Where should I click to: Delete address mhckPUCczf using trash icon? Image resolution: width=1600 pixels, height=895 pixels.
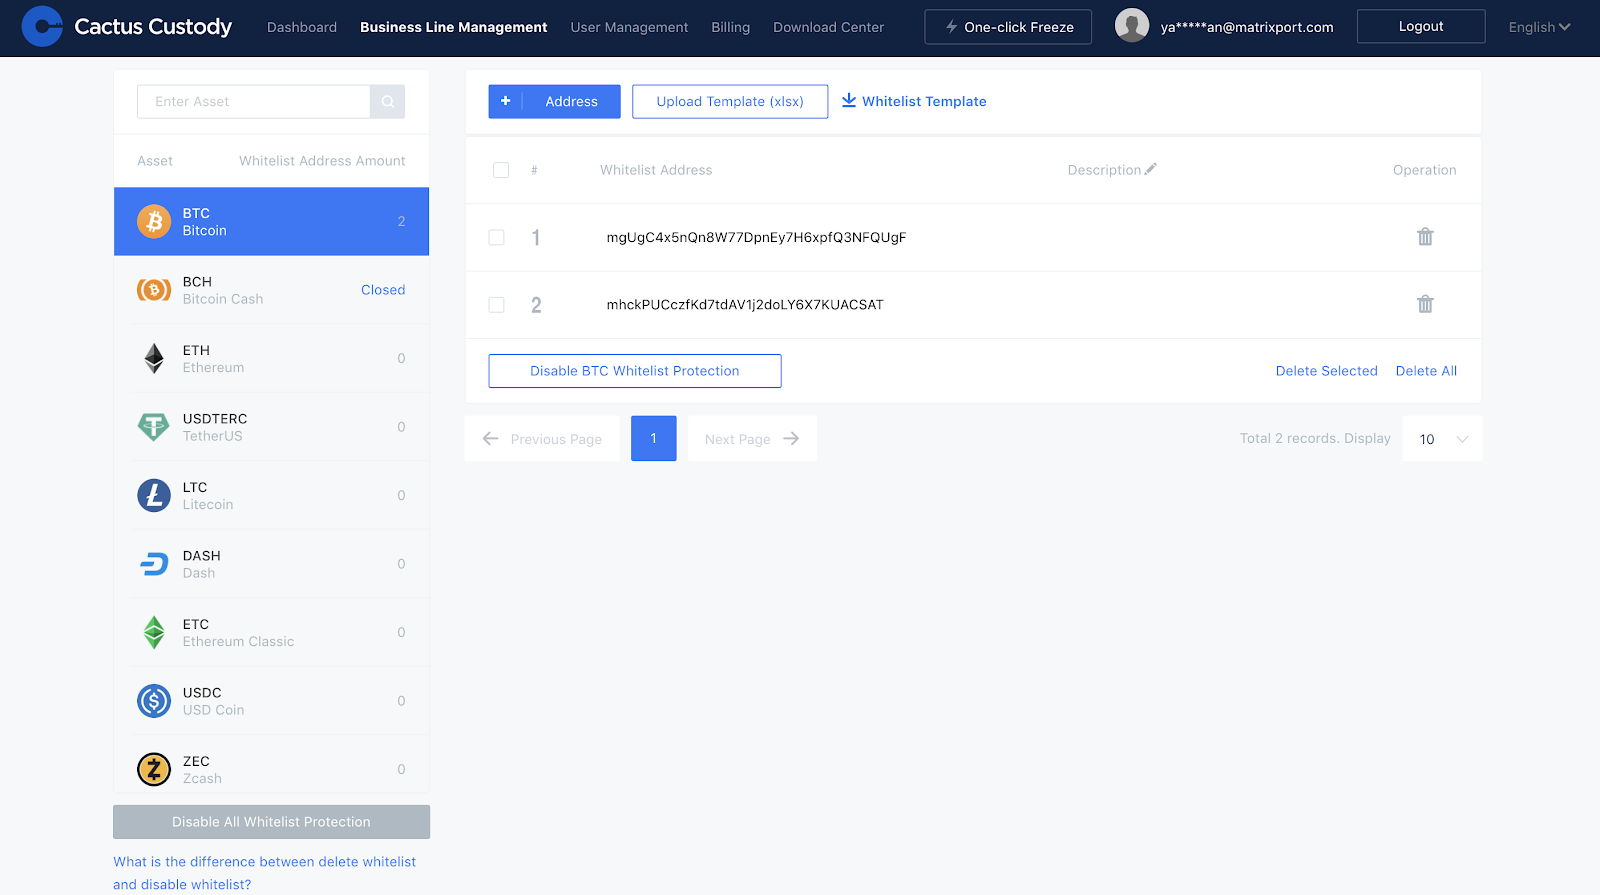pos(1425,304)
